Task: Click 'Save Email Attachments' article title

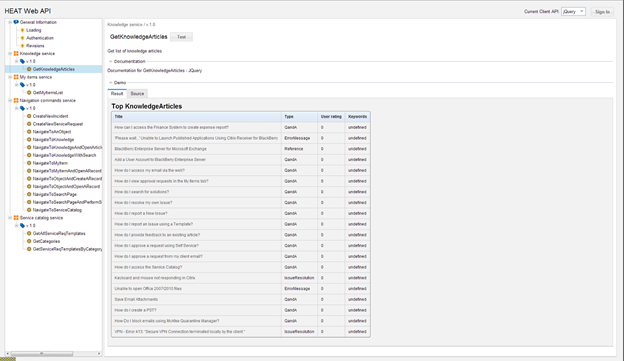Action: (x=136, y=299)
